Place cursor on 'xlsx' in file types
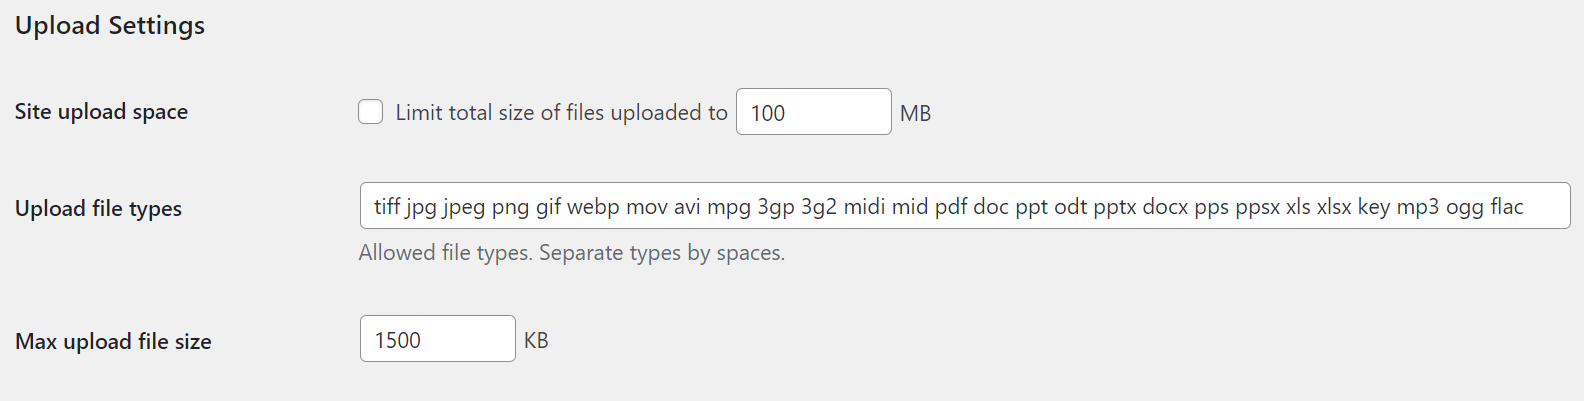 [x=1334, y=206]
